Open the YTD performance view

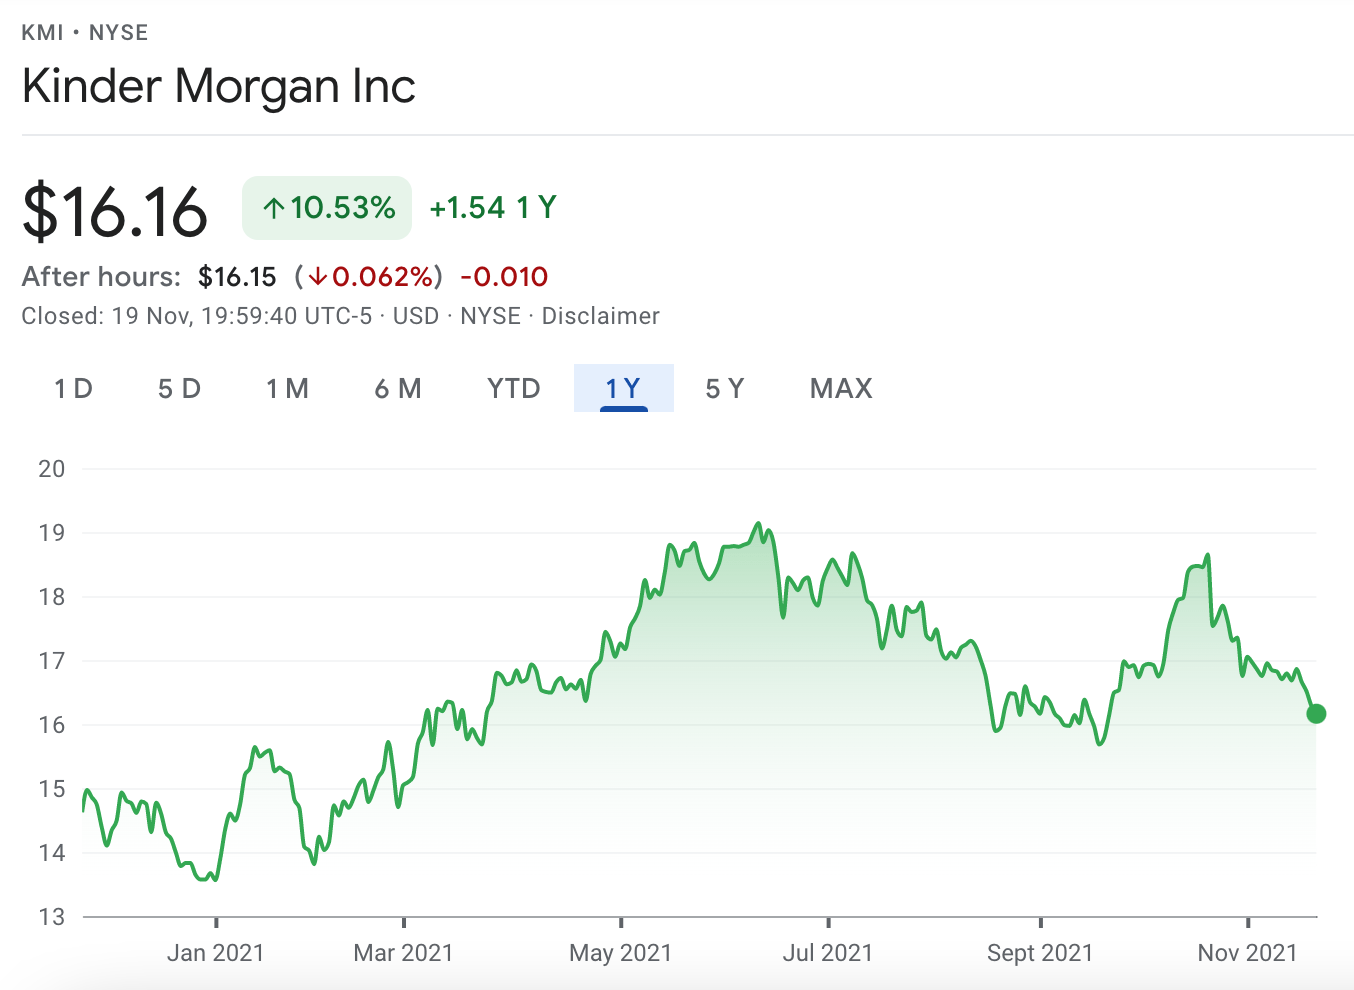(513, 388)
